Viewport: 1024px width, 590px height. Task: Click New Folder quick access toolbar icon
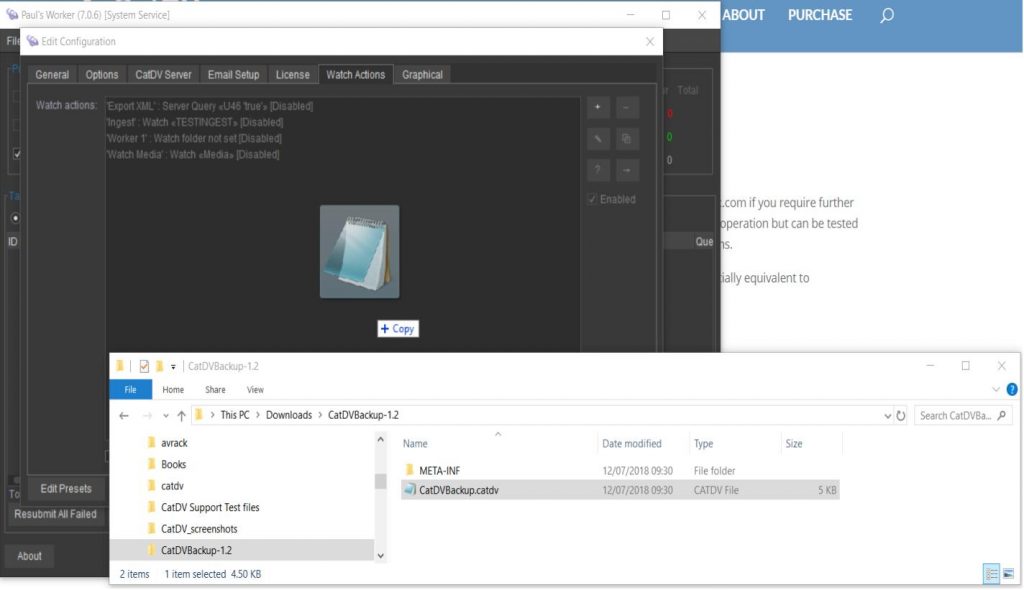click(x=159, y=367)
